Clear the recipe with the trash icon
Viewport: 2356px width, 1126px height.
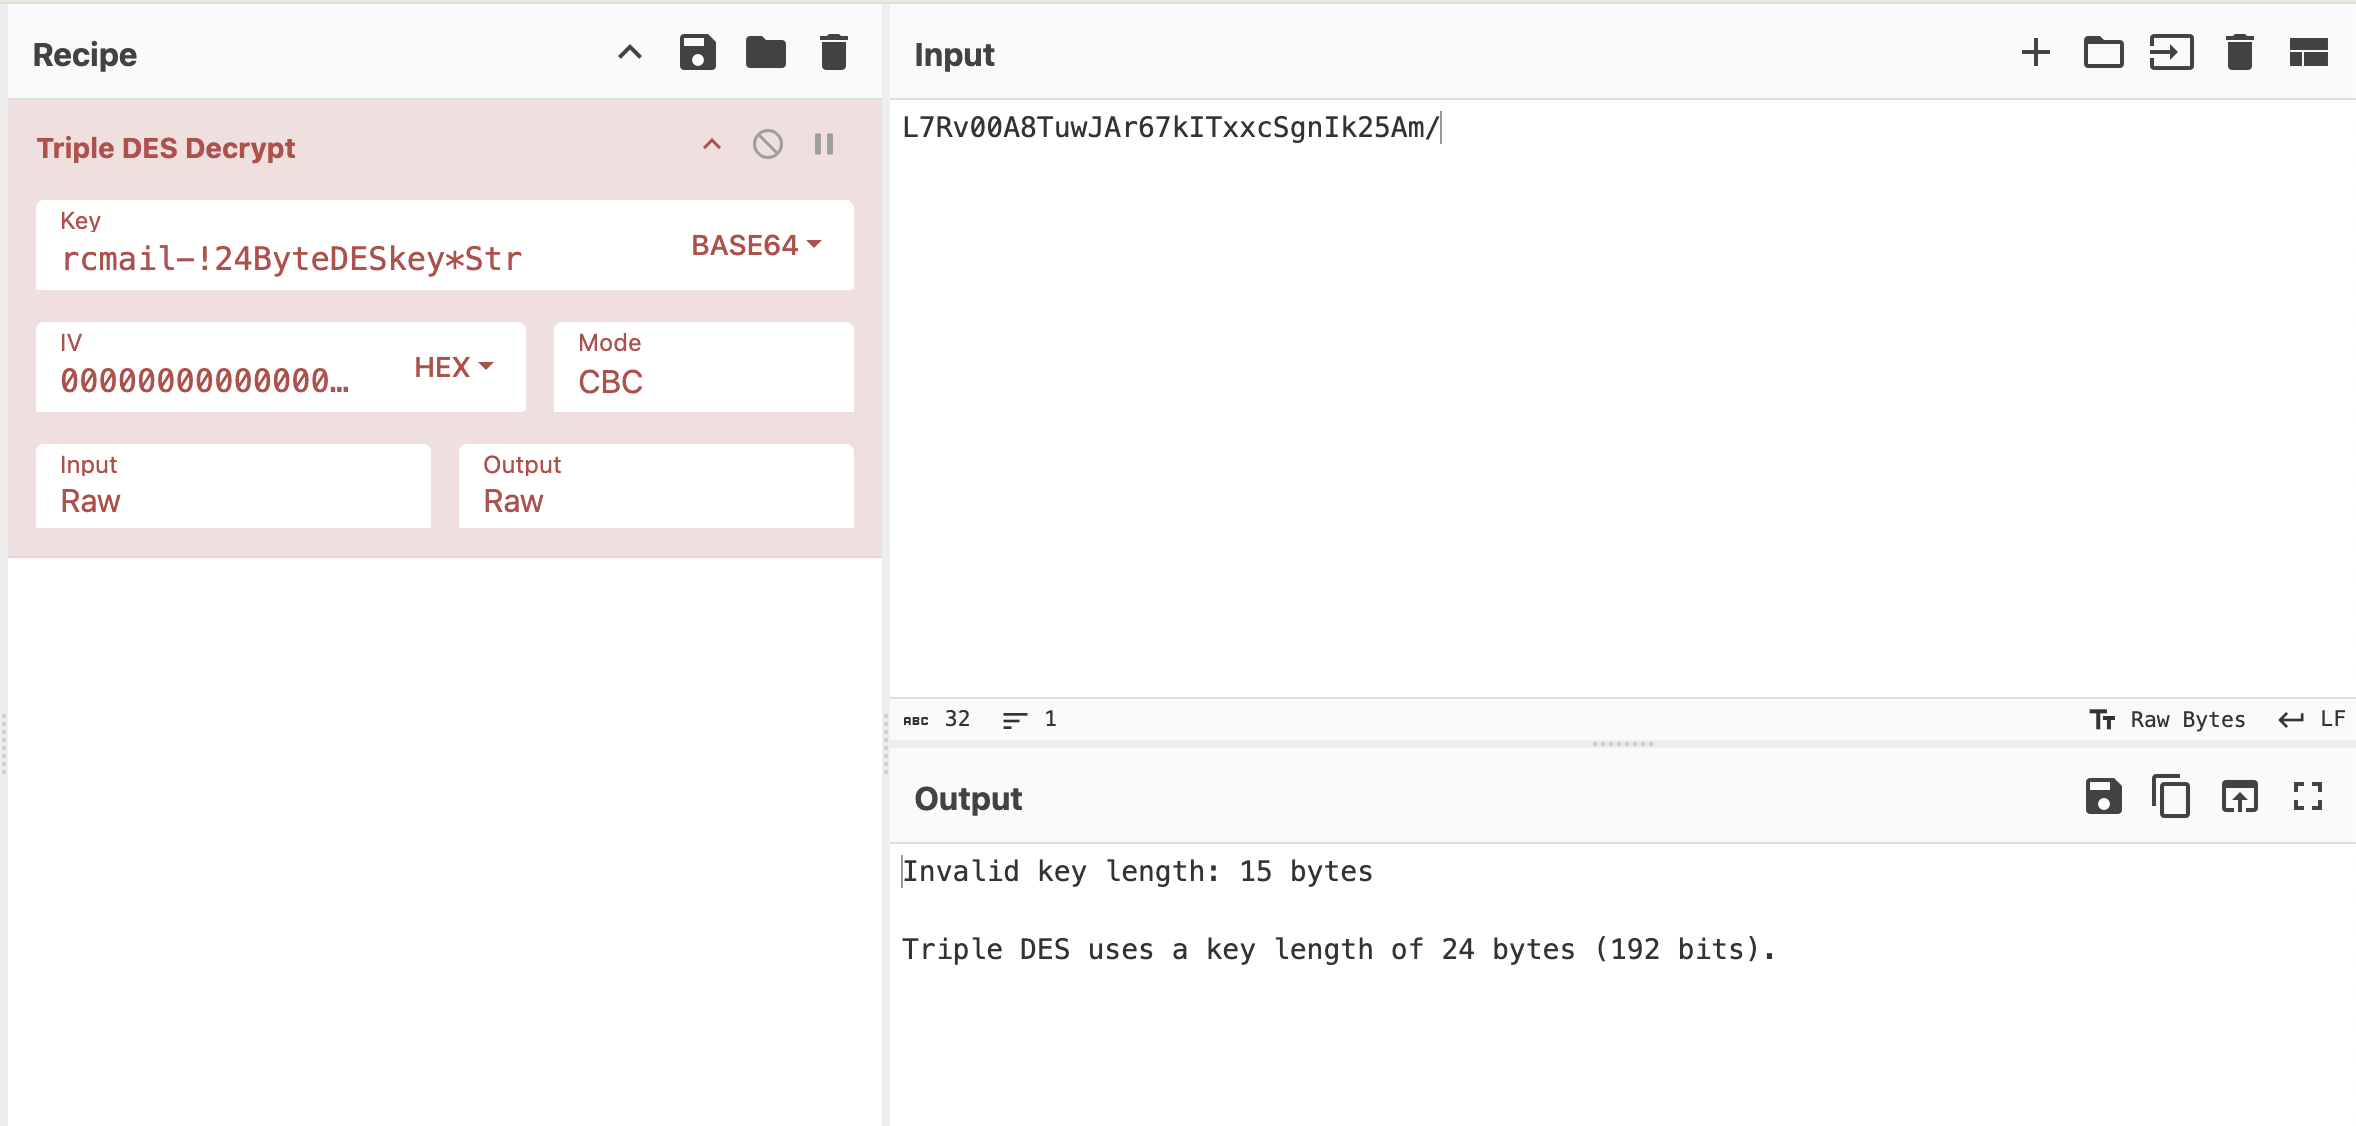tap(833, 53)
